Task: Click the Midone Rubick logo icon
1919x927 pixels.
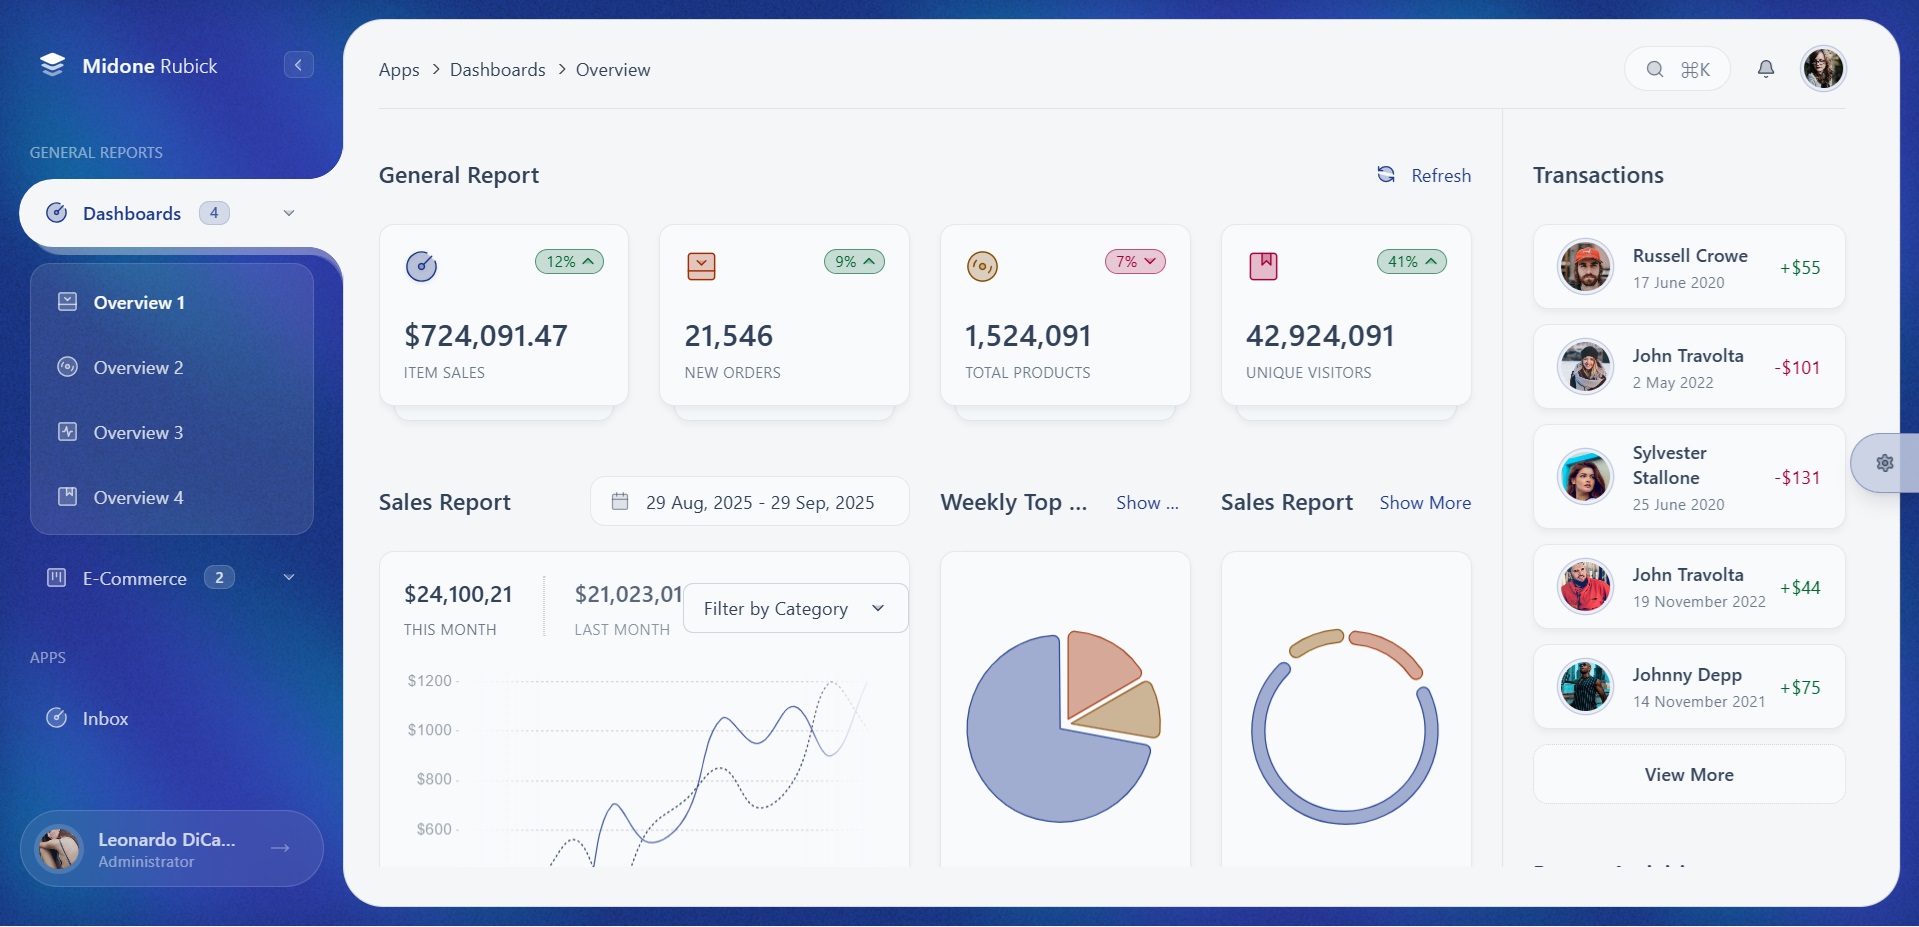Action: tap(52, 64)
